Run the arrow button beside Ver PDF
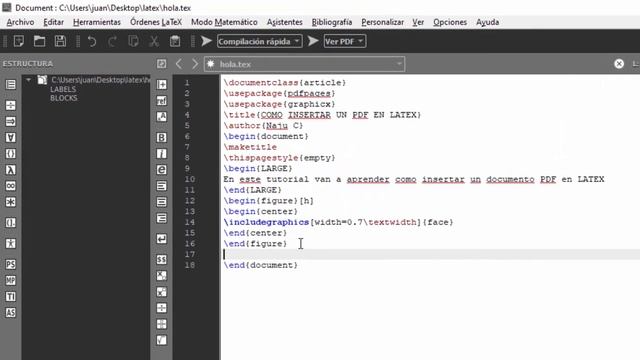The width and height of the screenshot is (640, 360). 313,41
